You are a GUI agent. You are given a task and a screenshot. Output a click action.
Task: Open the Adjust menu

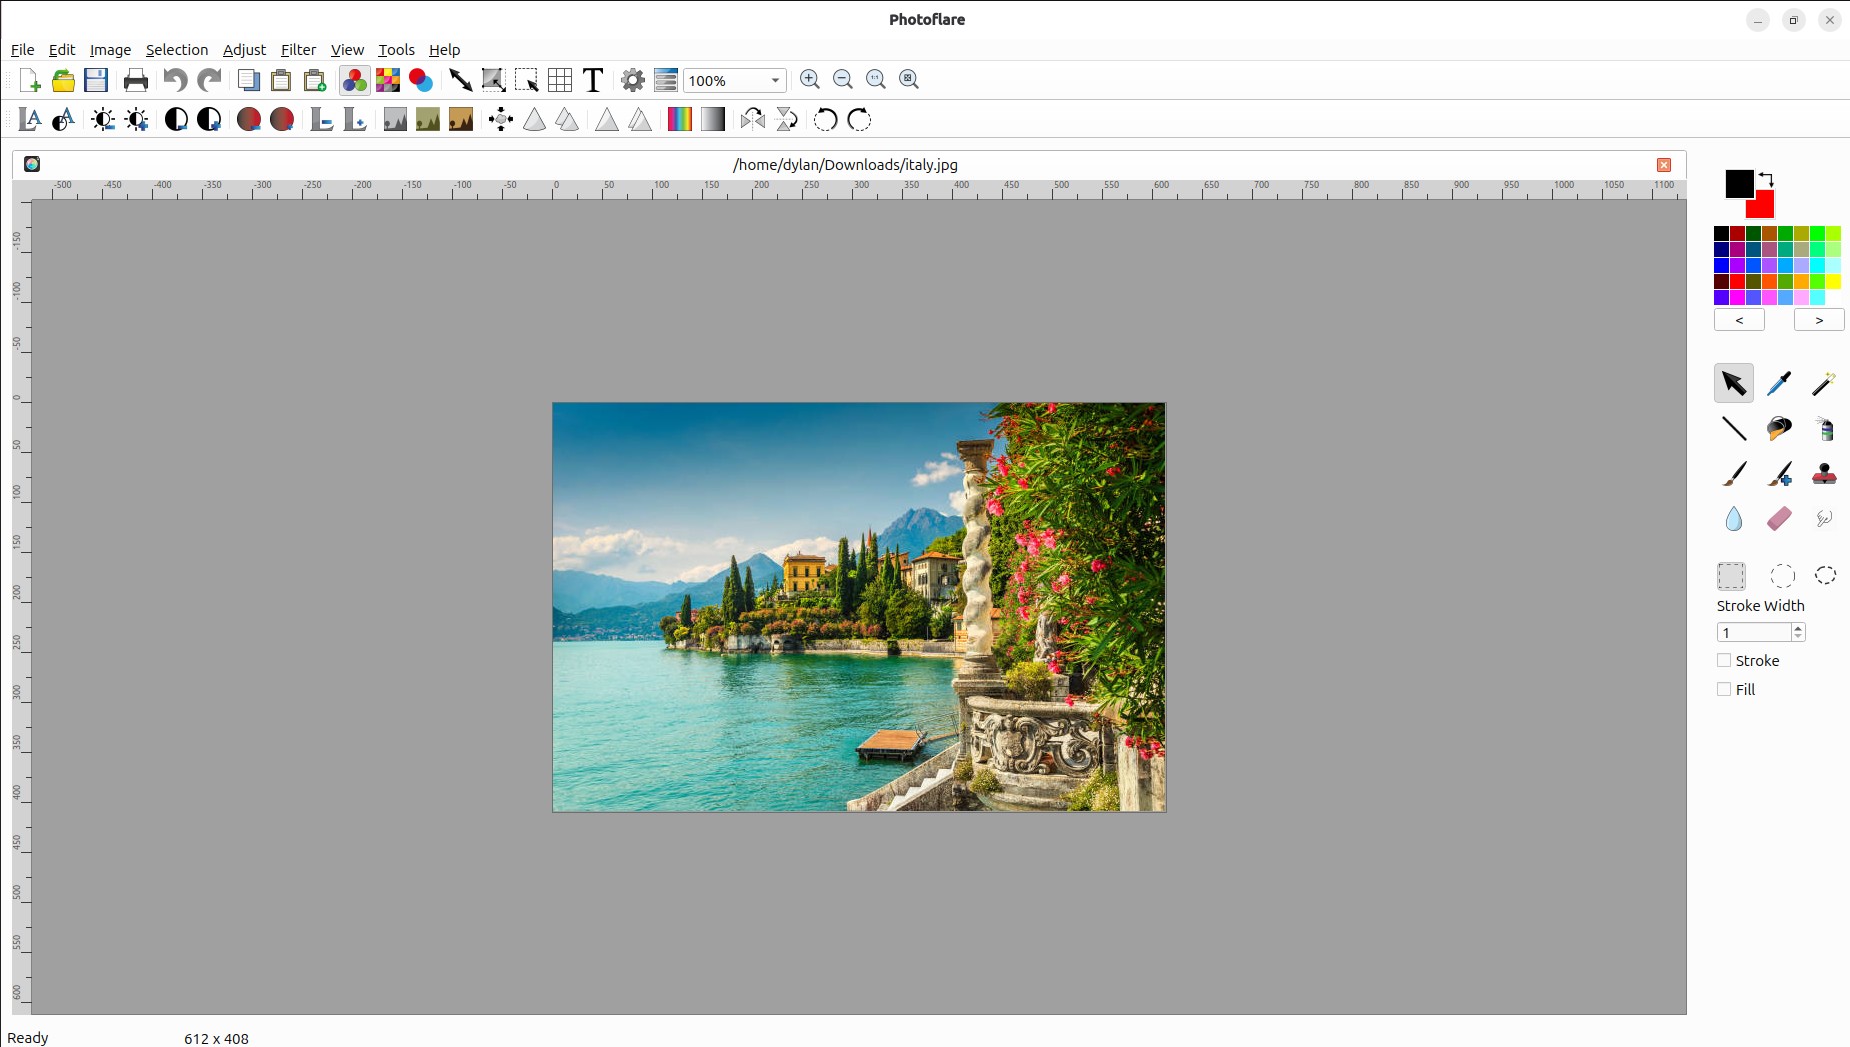click(x=244, y=50)
